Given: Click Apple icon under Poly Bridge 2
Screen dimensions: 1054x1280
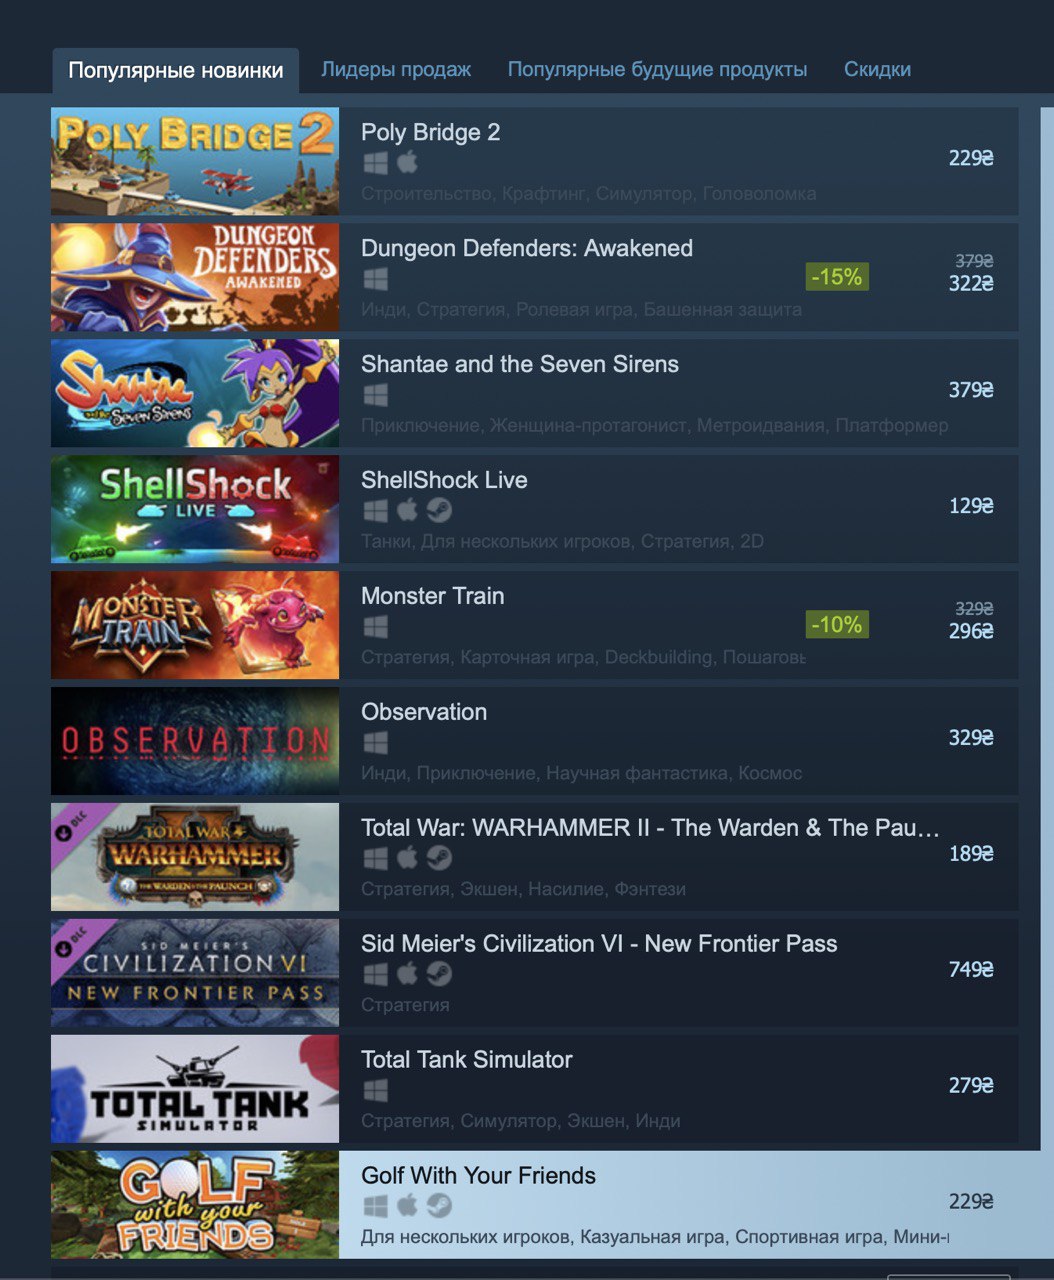Looking at the screenshot, I should click(x=407, y=162).
